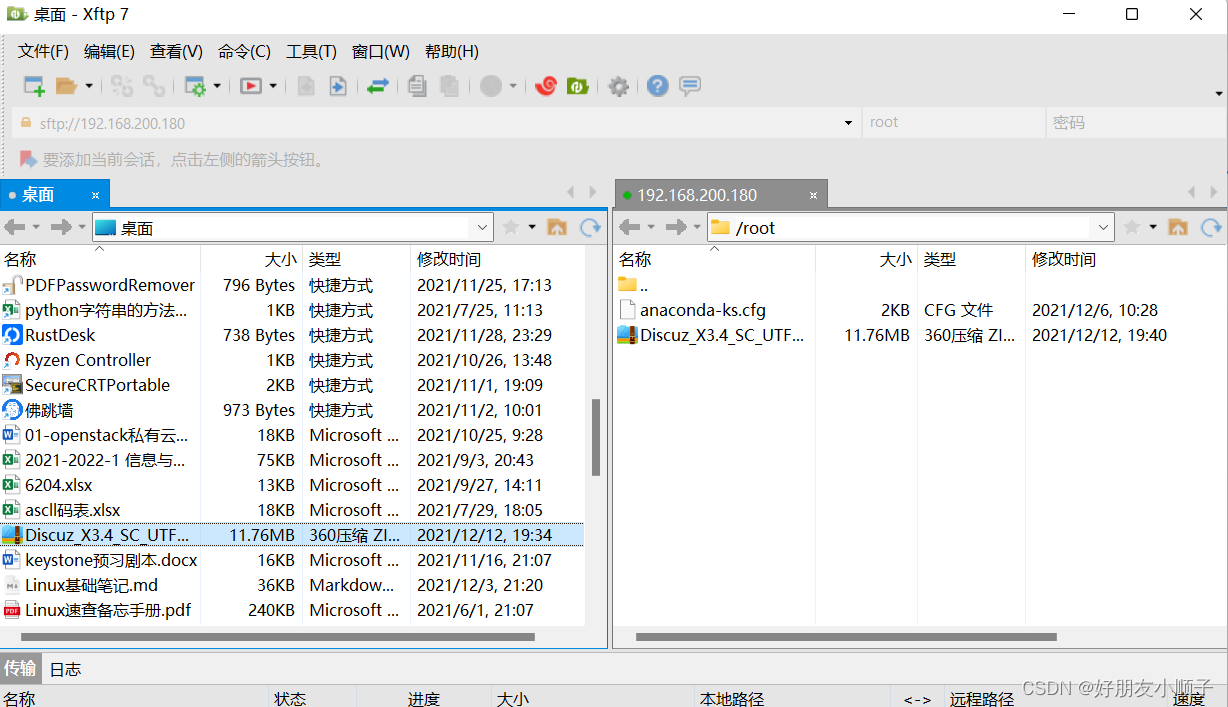Open Xshell via red swirl icon
The width and height of the screenshot is (1228, 707).
pyautogui.click(x=545, y=87)
